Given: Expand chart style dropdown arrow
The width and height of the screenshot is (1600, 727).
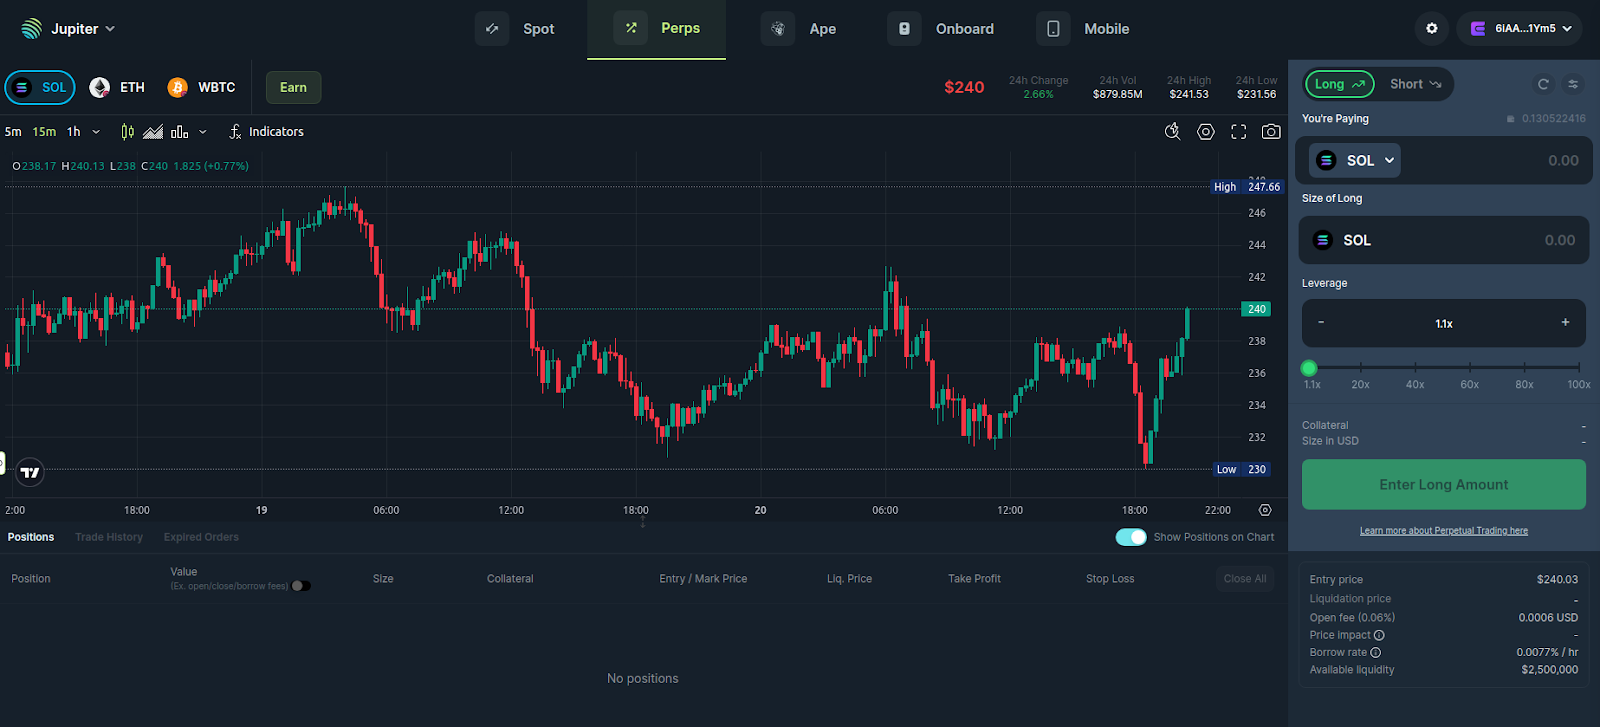Looking at the screenshot, I should (203, 132).
